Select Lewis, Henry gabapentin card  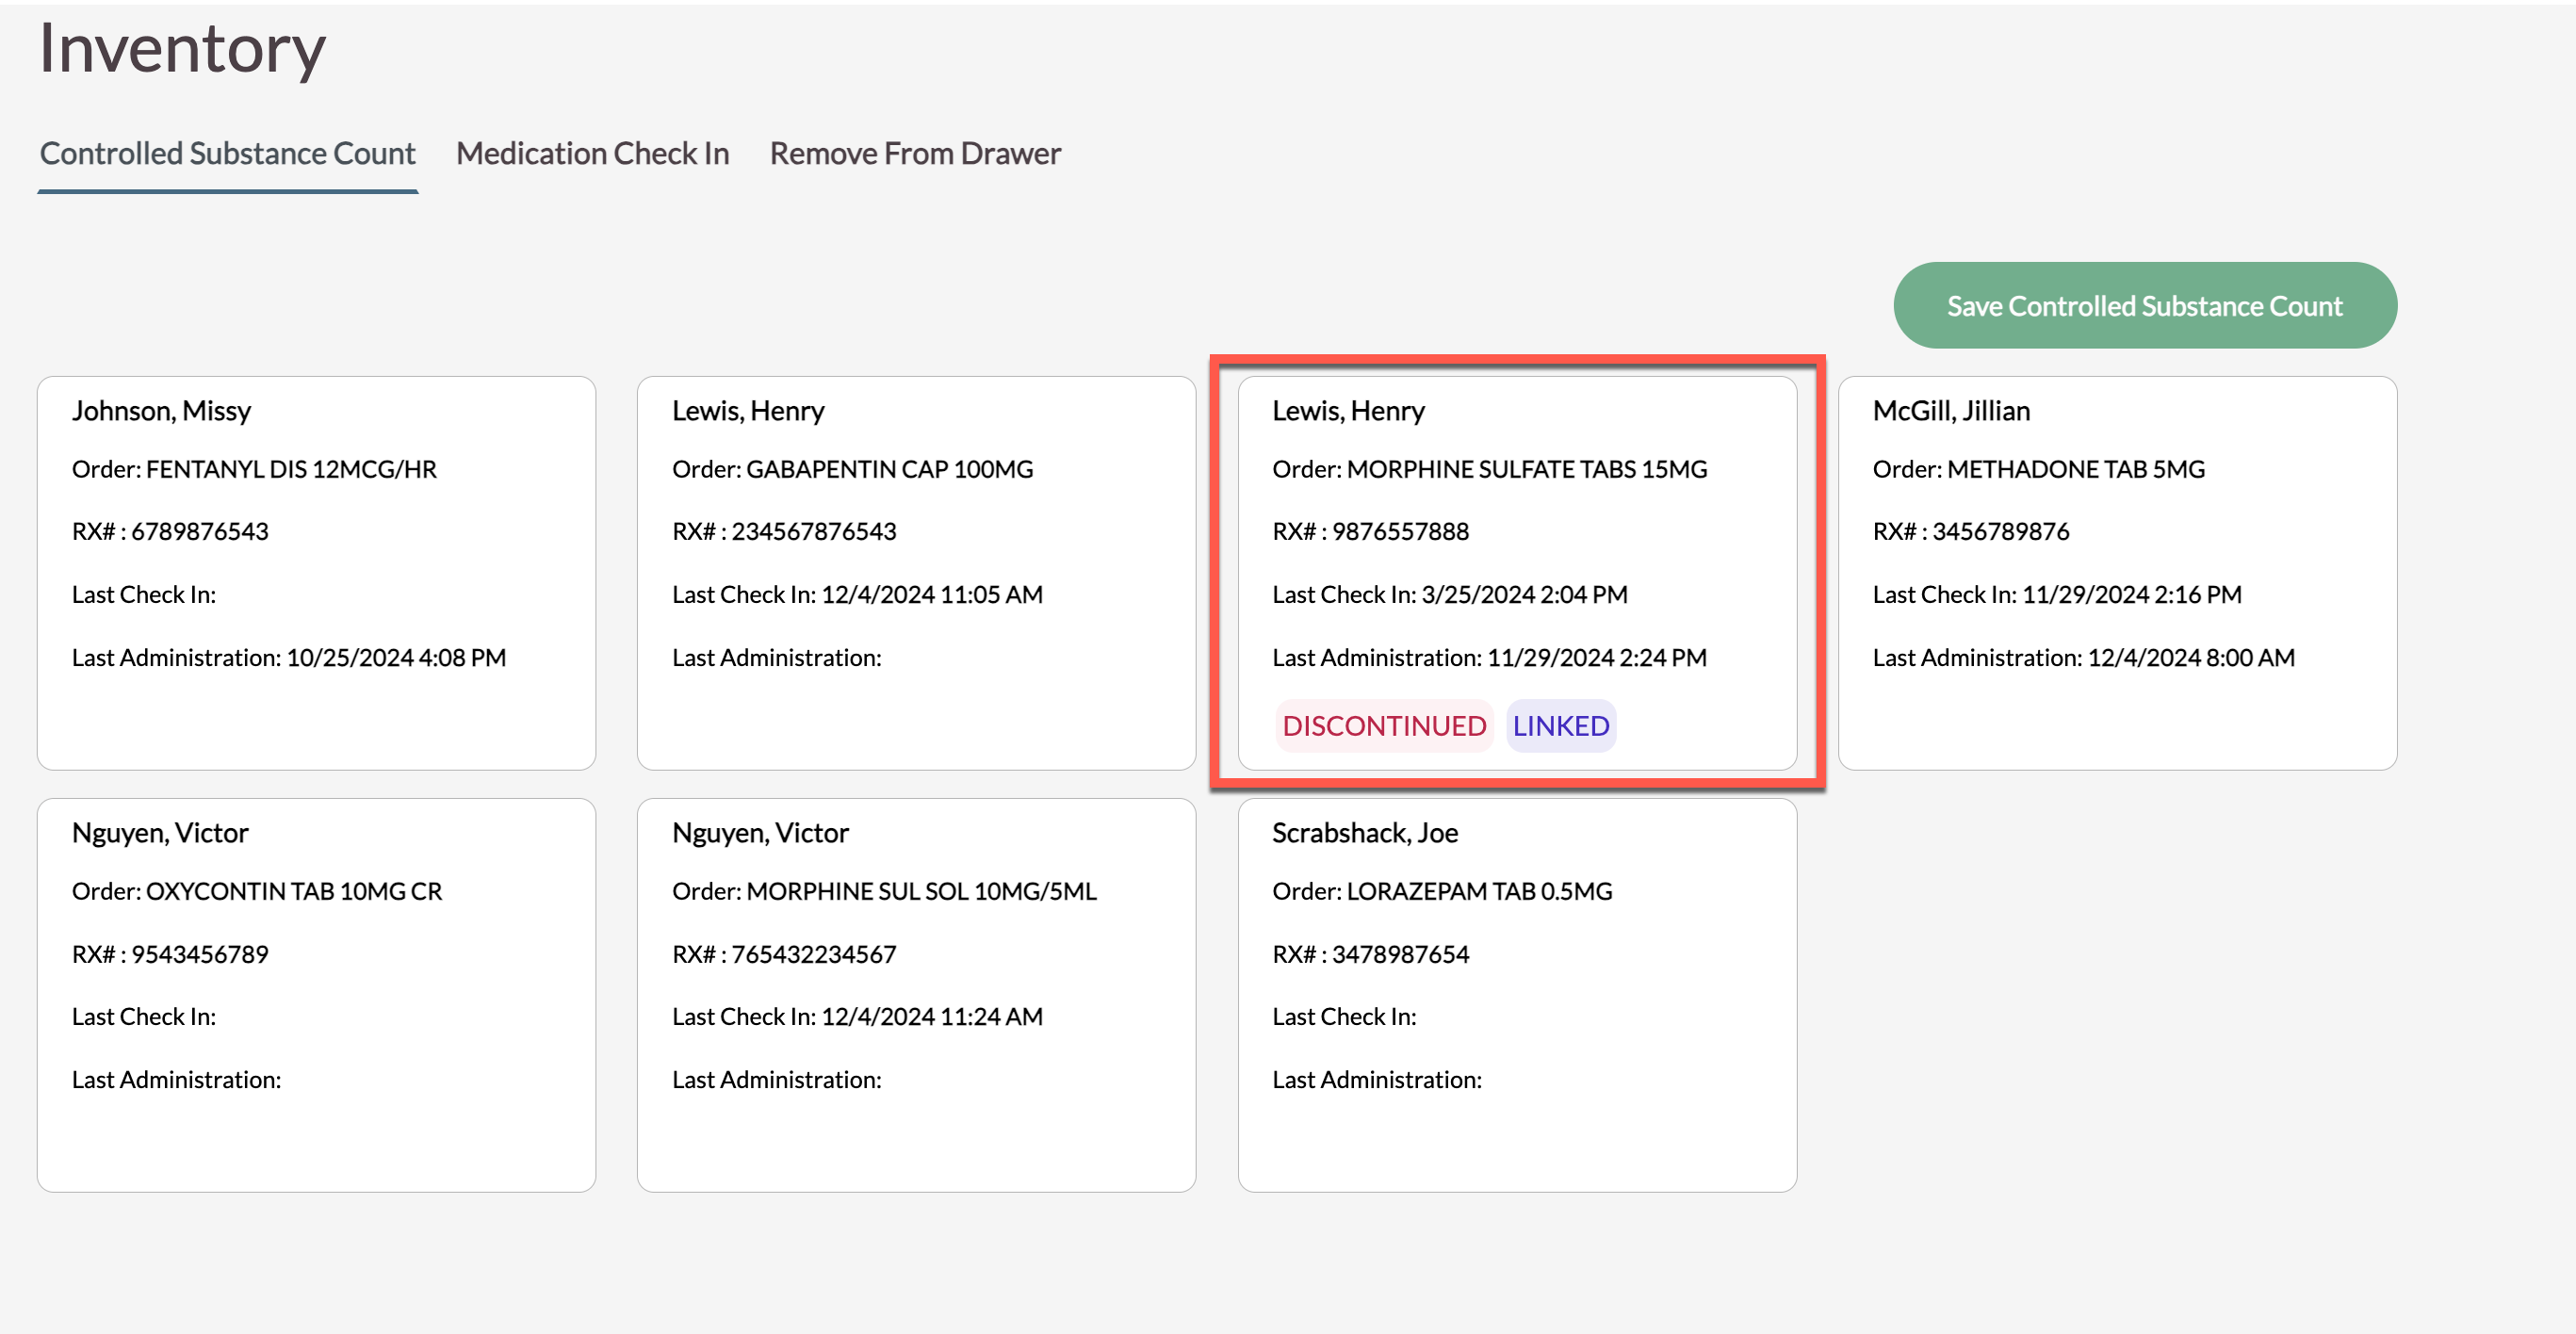pyautogui.click(x=915, y=572)
